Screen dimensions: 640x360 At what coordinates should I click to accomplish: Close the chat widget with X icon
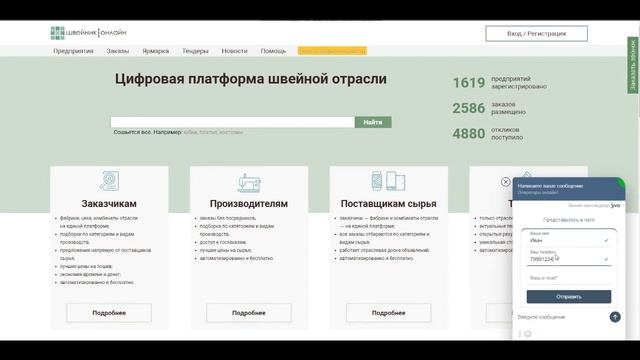[x=505, y=182]
